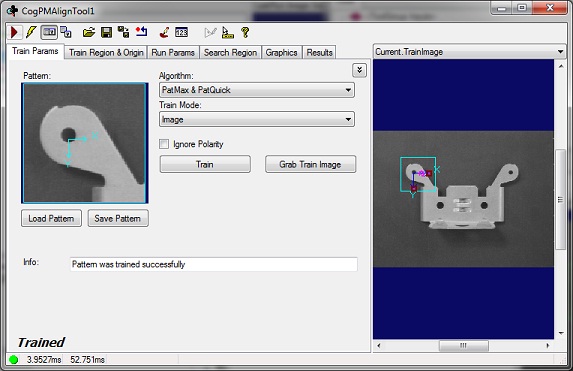Screen dimensions: 573x371
Task: Click the Train button
Action: click(x=205, y=164)
